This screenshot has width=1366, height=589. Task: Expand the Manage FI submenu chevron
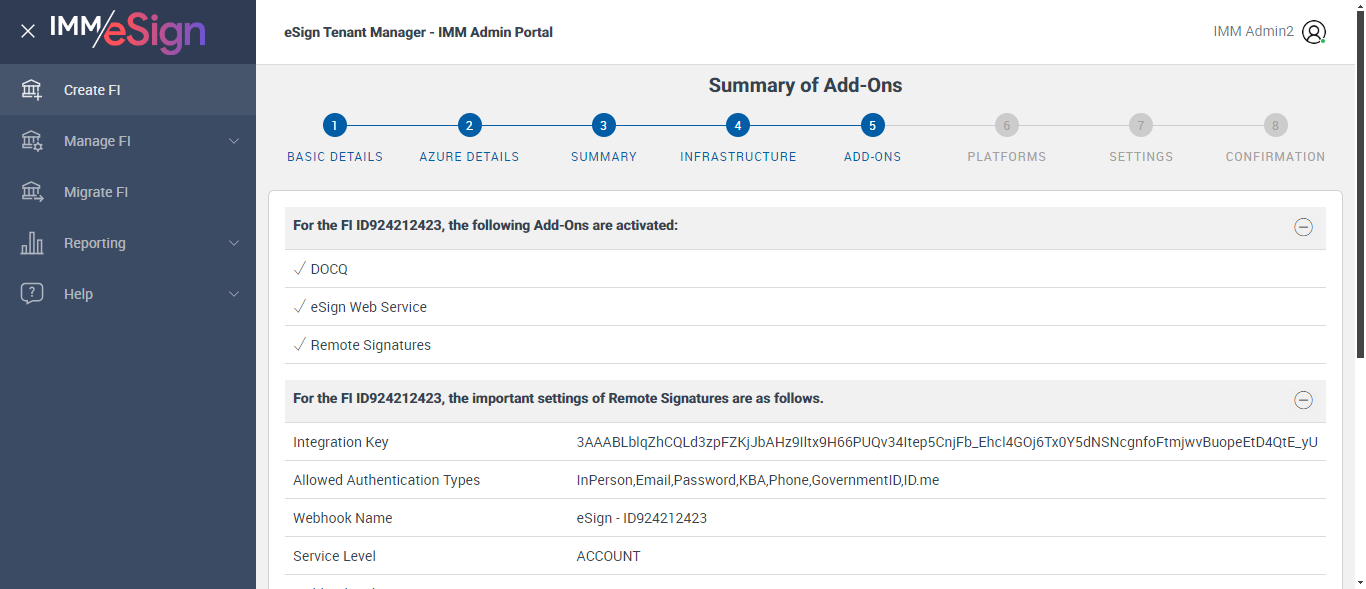[234, 141]
